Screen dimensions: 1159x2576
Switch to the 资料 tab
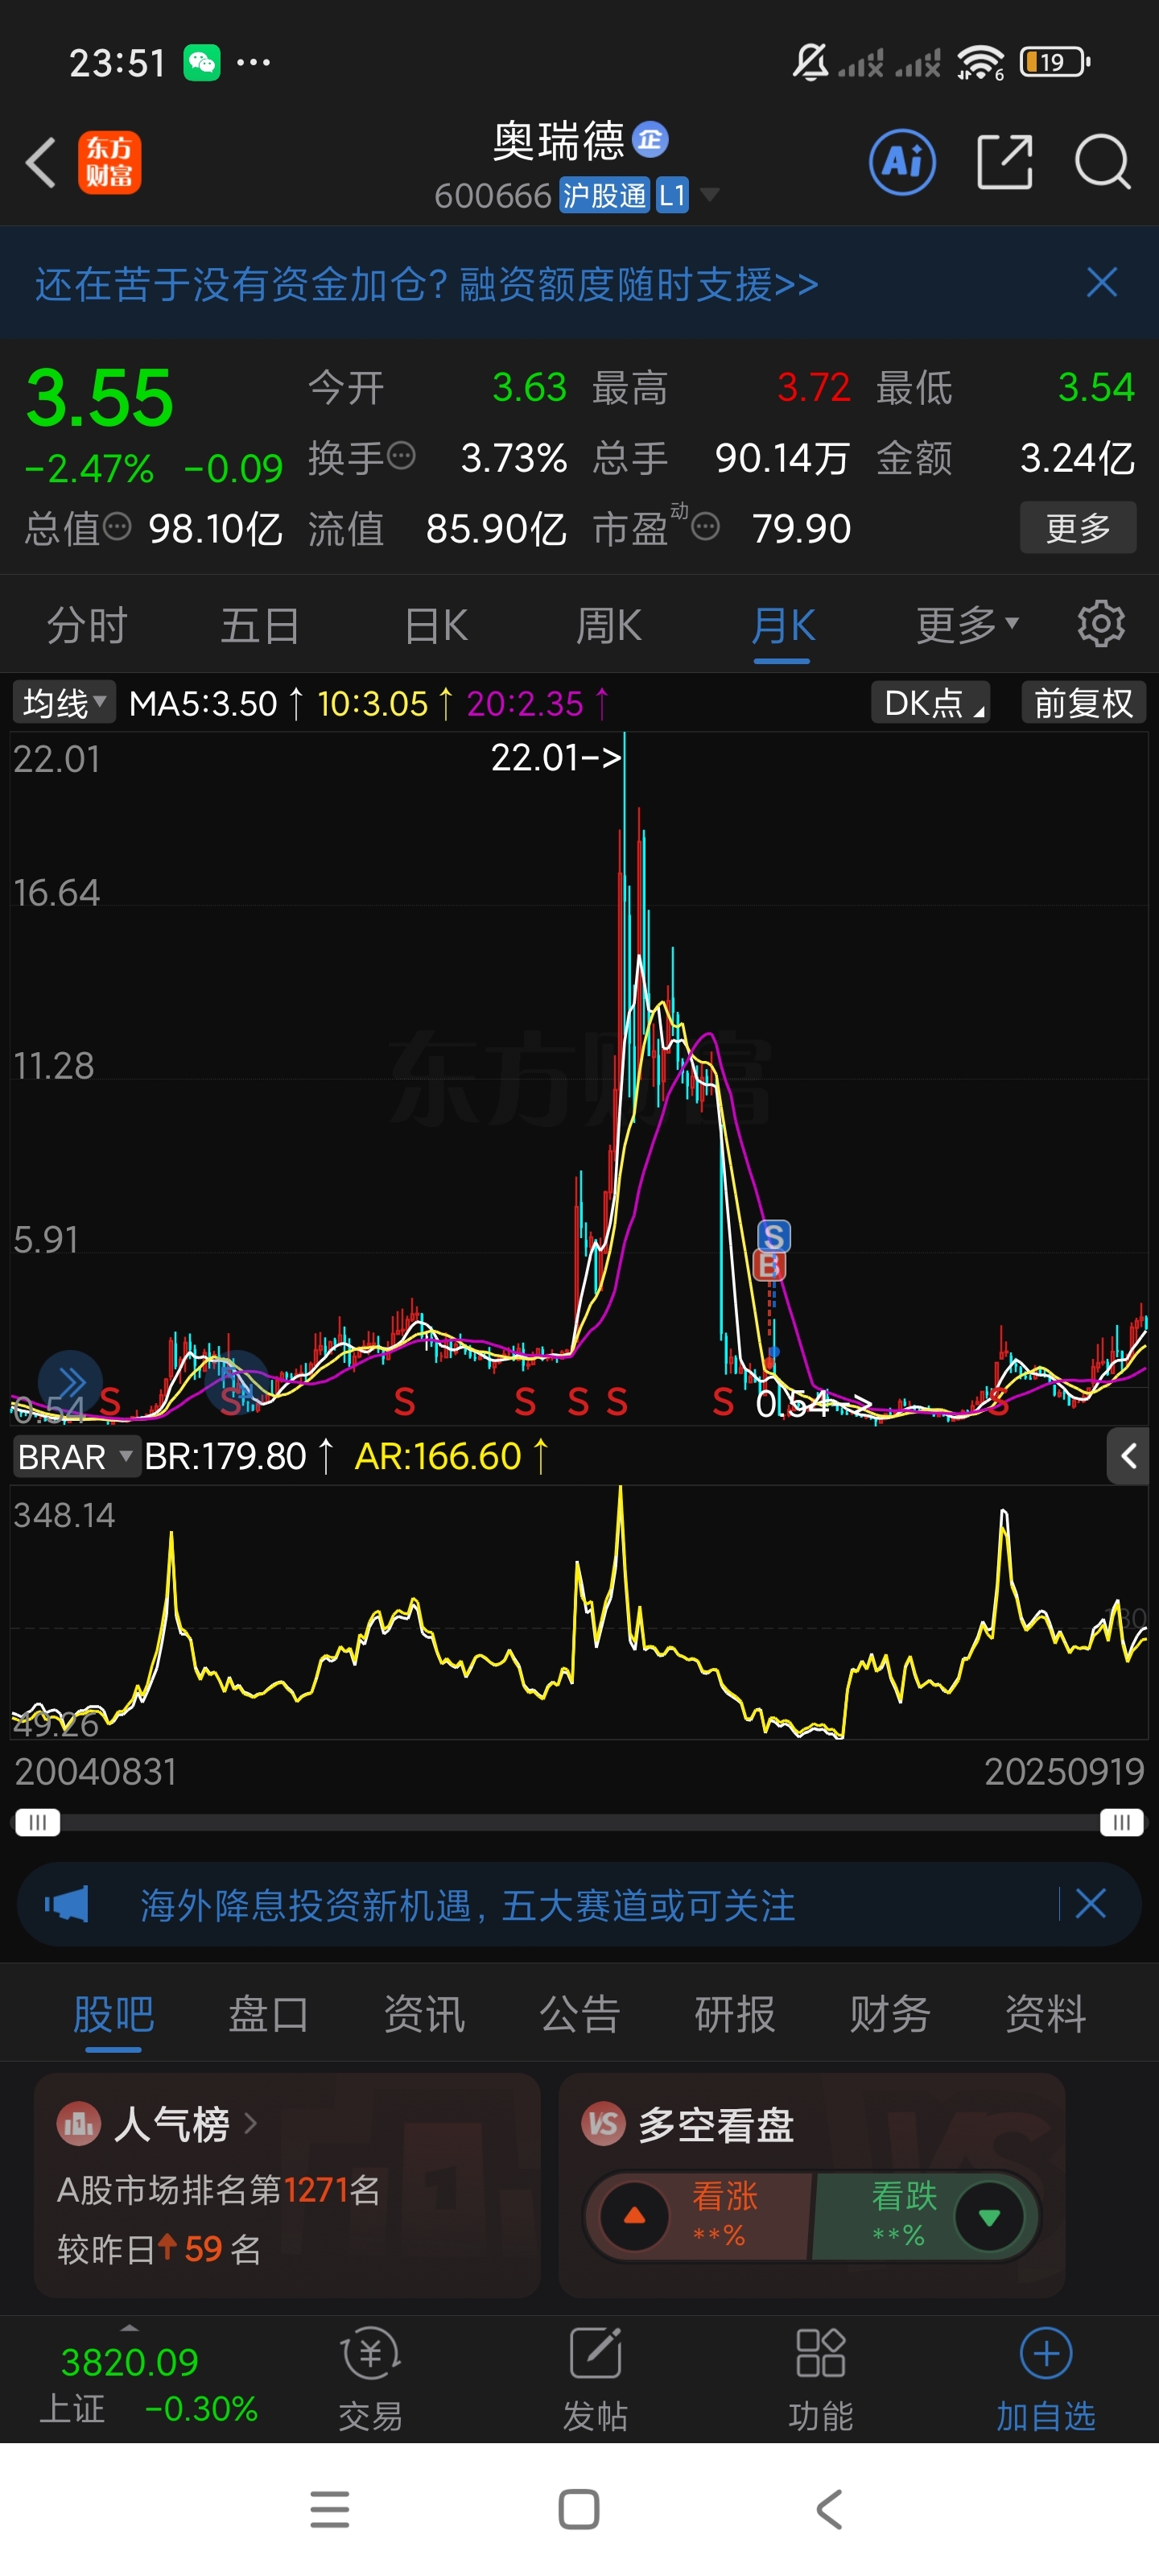[1045, 2013]
